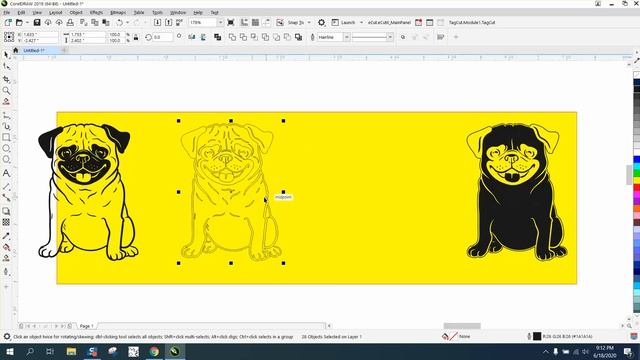Toggle Show grid in standard toolbar
This screenshot has height=360, width=640.
pyautogui.click(x=255, y=22)
